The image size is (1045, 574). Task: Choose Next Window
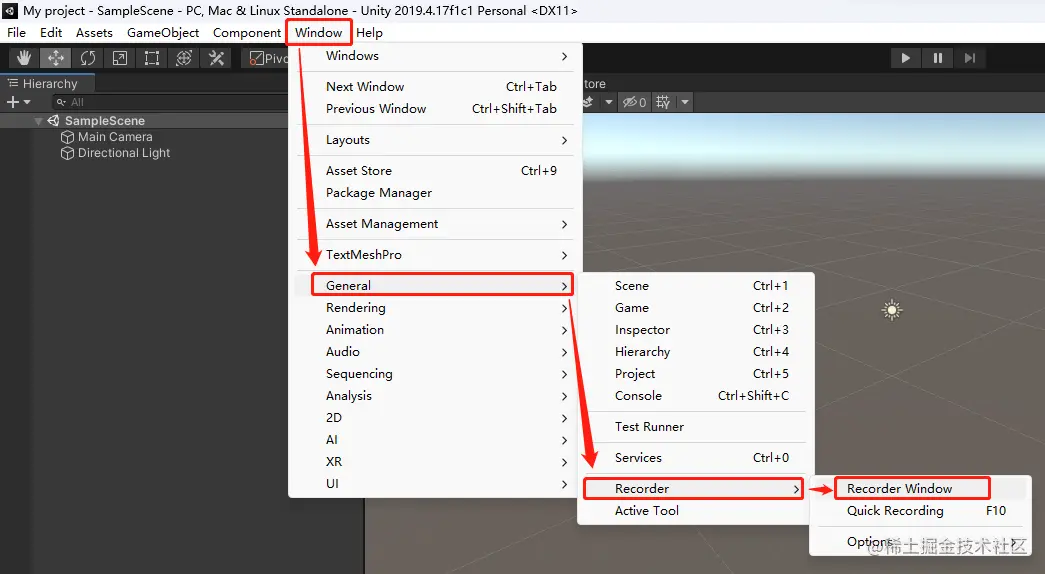435,87
